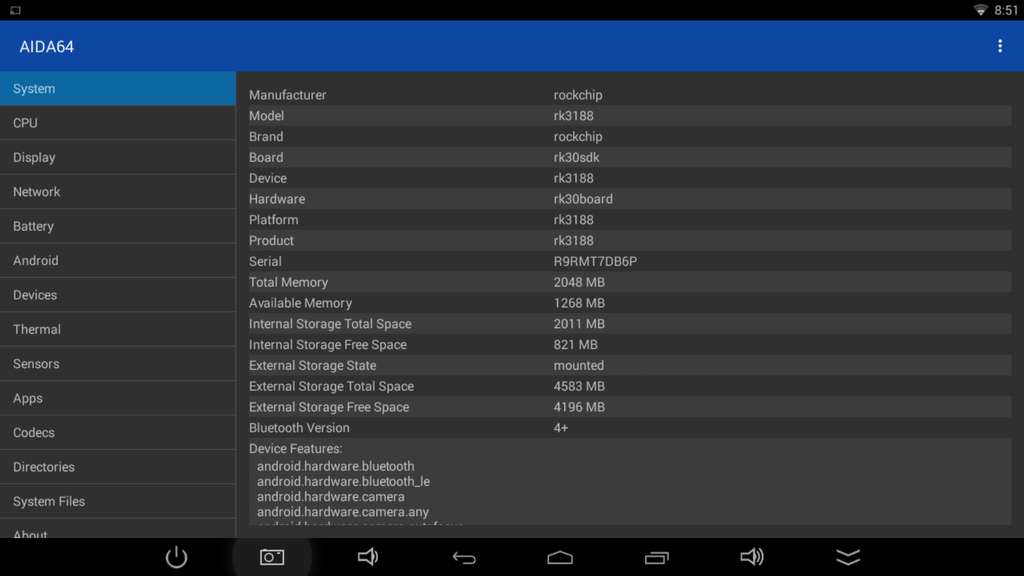Check the Wi-Fi status icon
This screenshot has width=1024, height=576.
click(x=980, y=10)
